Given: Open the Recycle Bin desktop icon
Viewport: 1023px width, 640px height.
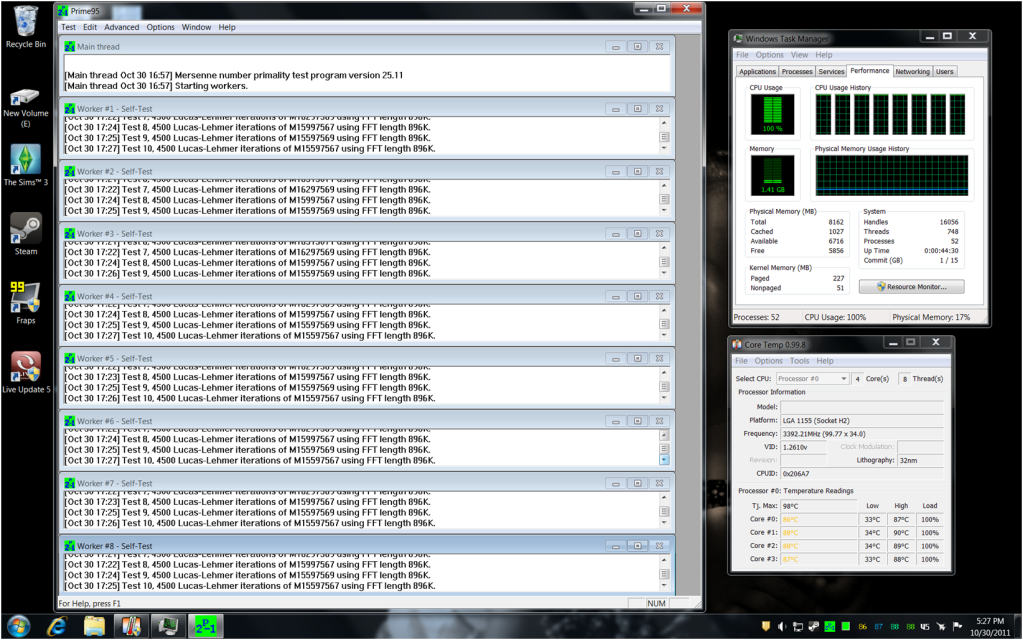Looking at the screenshot, I should tap(25, 27).
